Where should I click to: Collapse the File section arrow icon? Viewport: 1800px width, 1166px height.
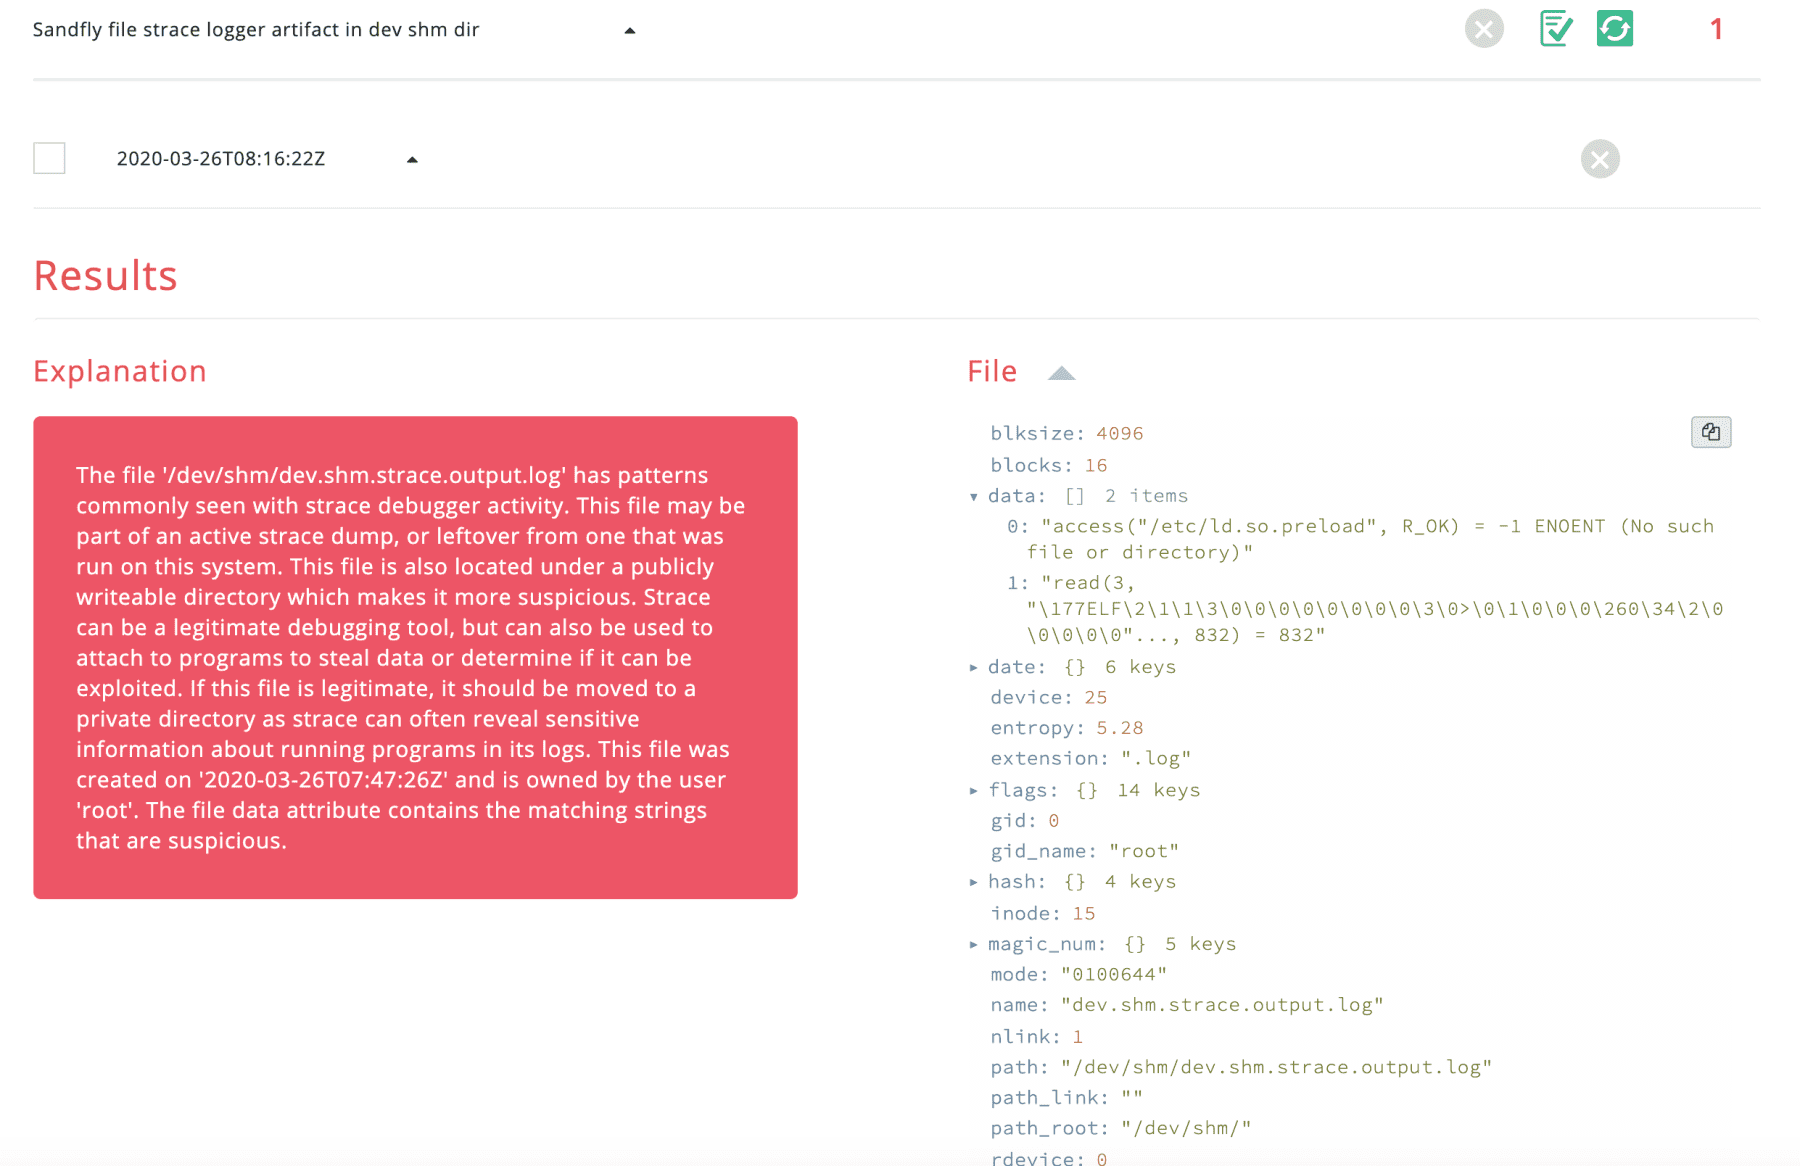(x=1061, y=372)
